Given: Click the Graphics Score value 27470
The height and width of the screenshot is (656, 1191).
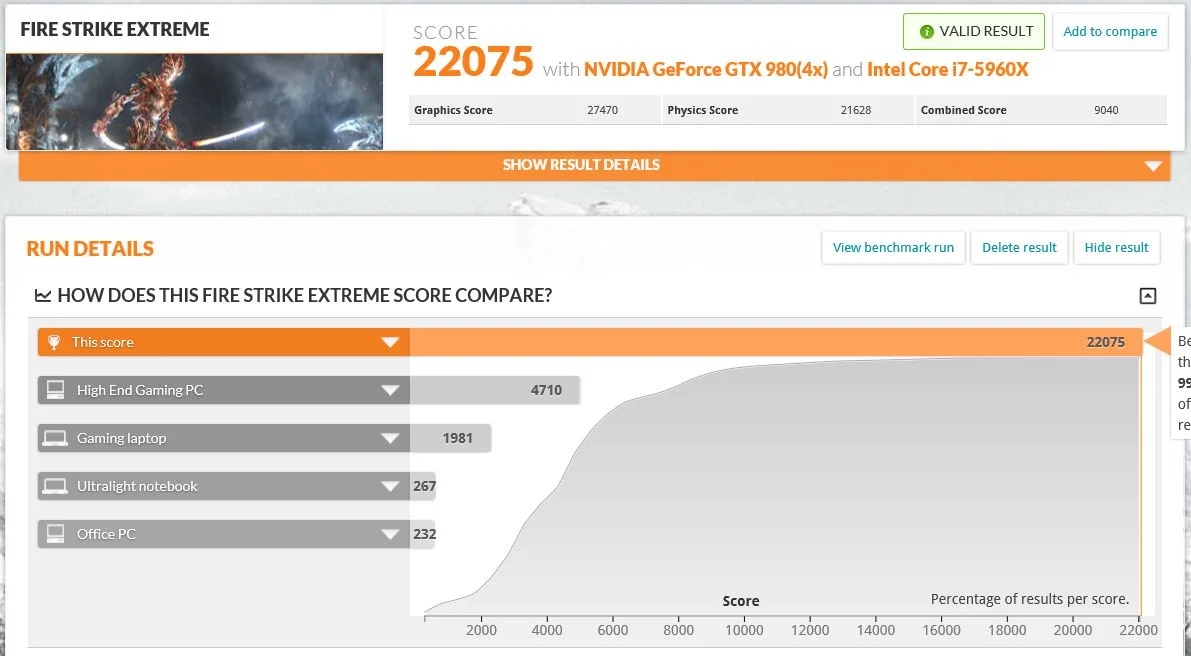Looking at the screenshot, I should click(602, 110).
